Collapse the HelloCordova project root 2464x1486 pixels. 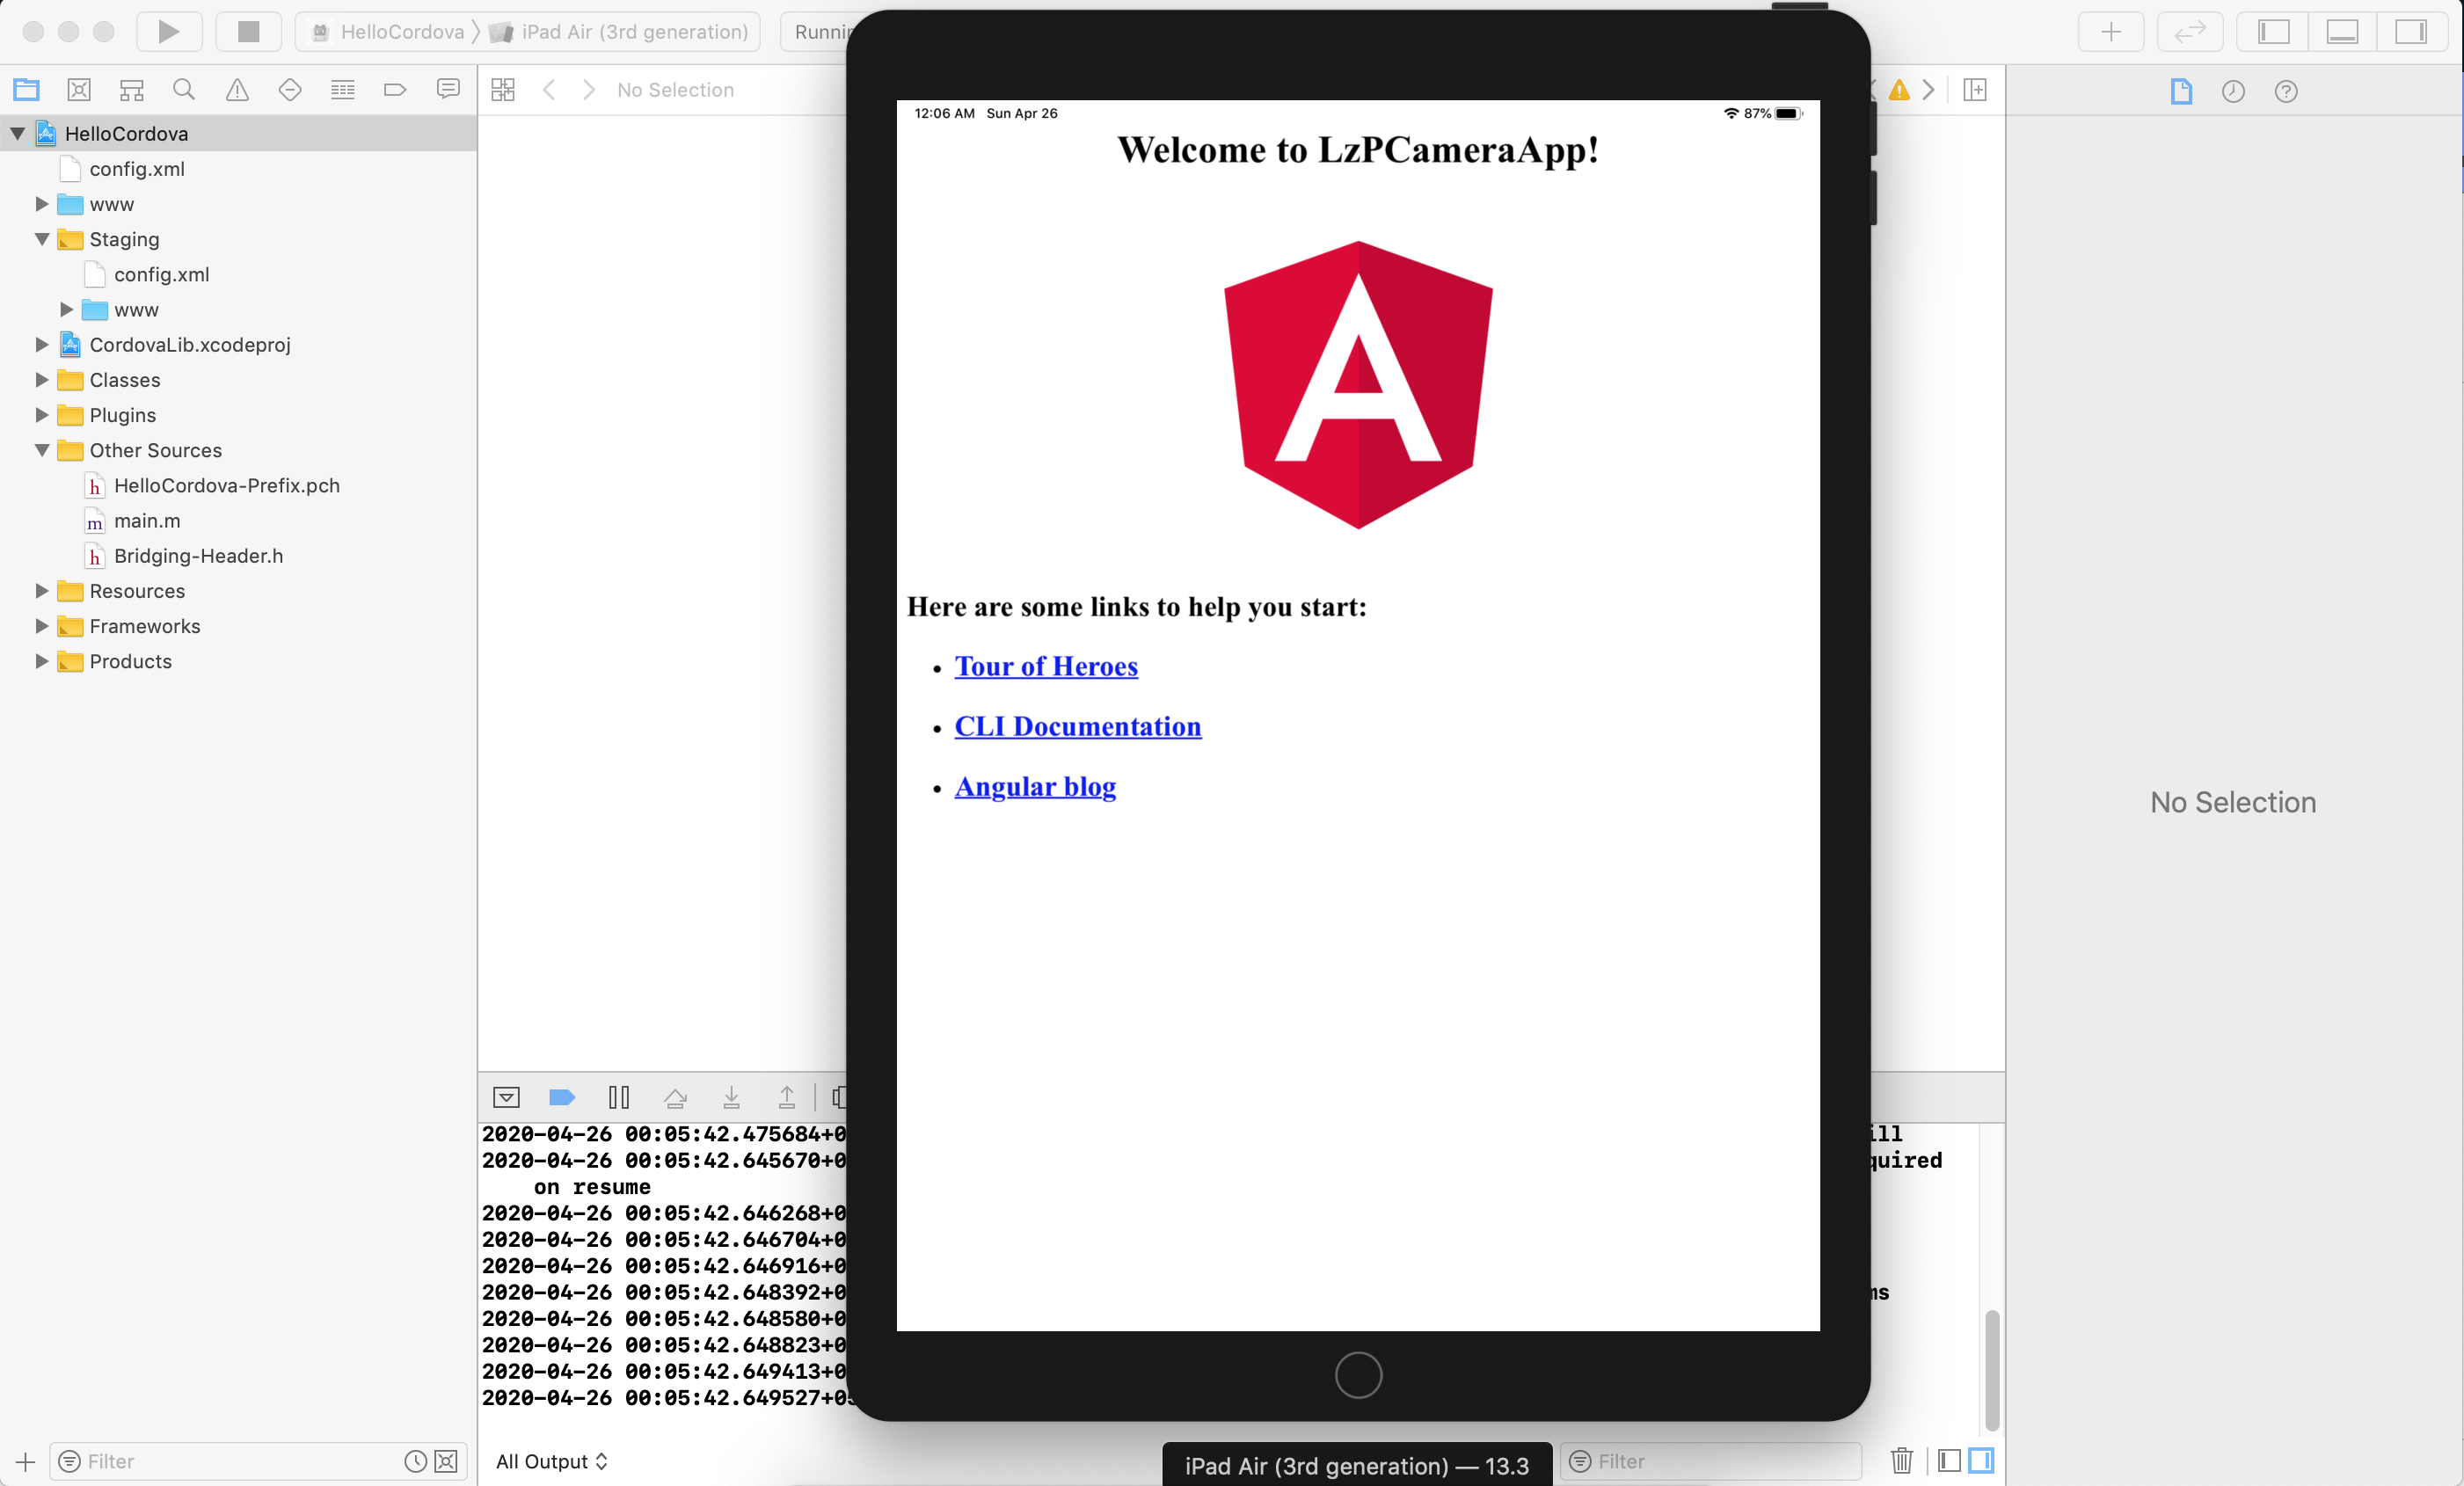point(18,133)
